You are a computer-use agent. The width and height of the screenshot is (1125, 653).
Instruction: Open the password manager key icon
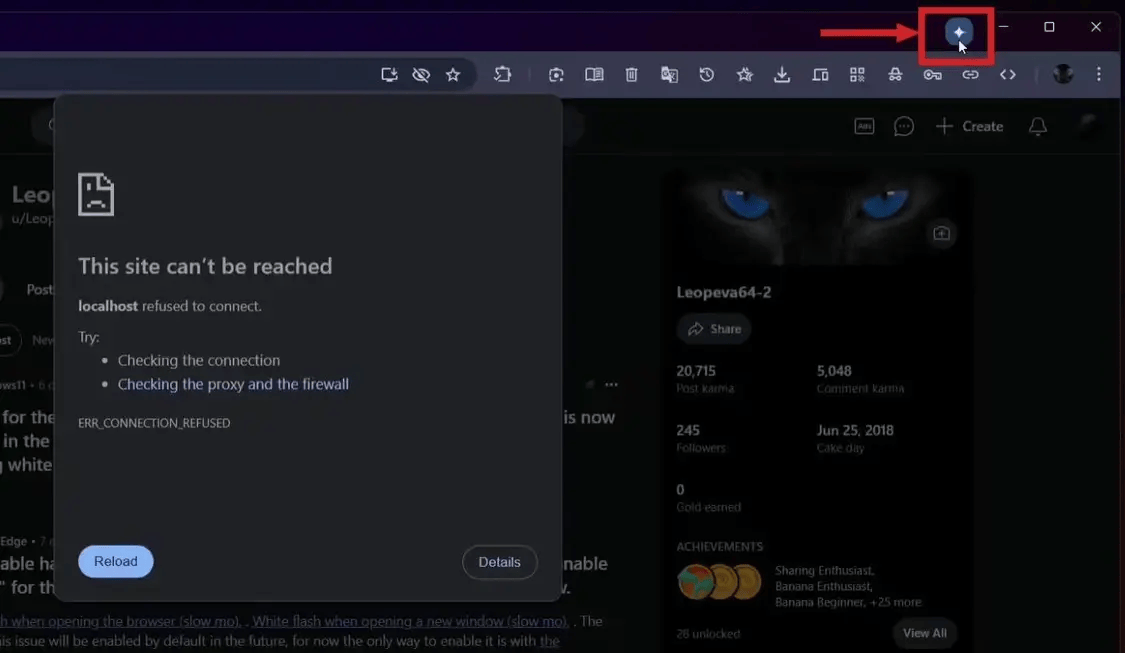[932, 75]
